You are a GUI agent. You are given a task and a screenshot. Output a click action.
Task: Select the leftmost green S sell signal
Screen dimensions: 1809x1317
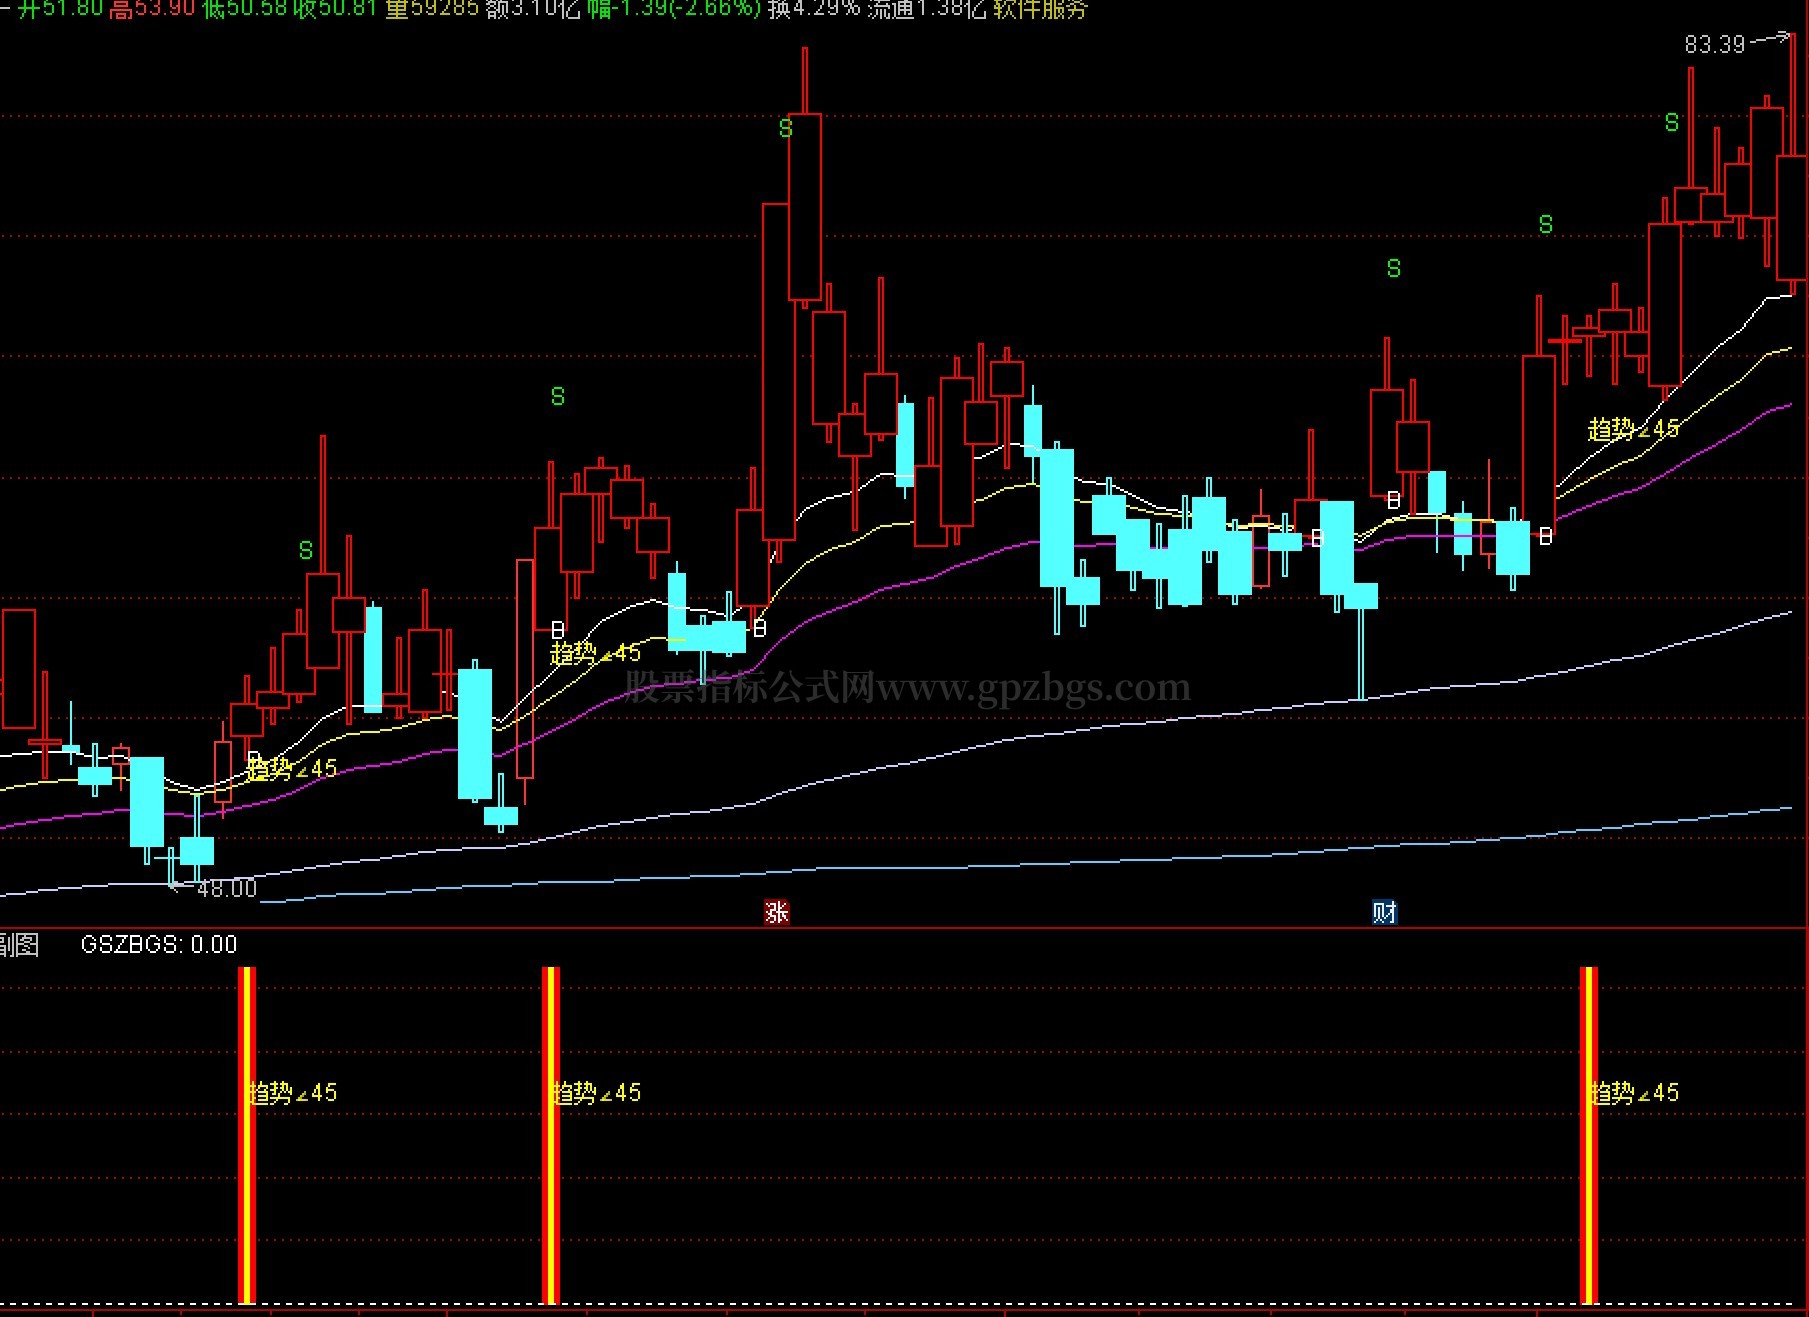click(306, 550)
